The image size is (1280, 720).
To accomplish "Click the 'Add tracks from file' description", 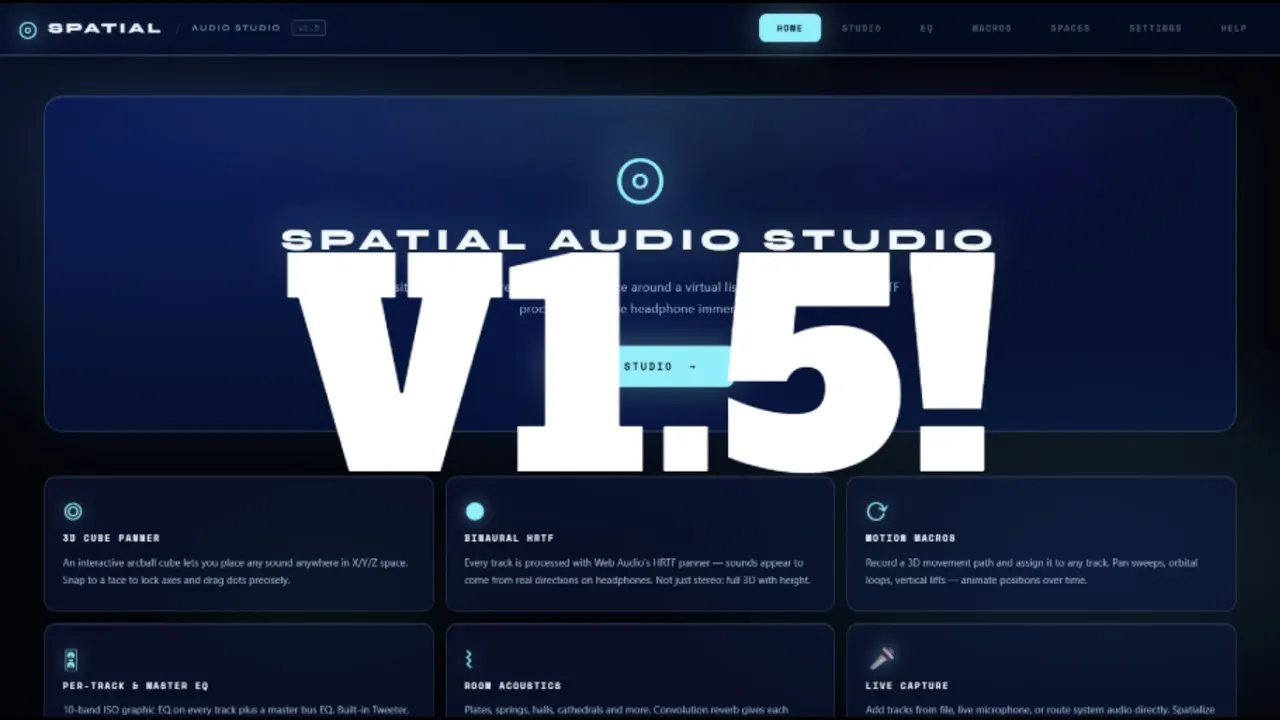I will (1040, 710).
